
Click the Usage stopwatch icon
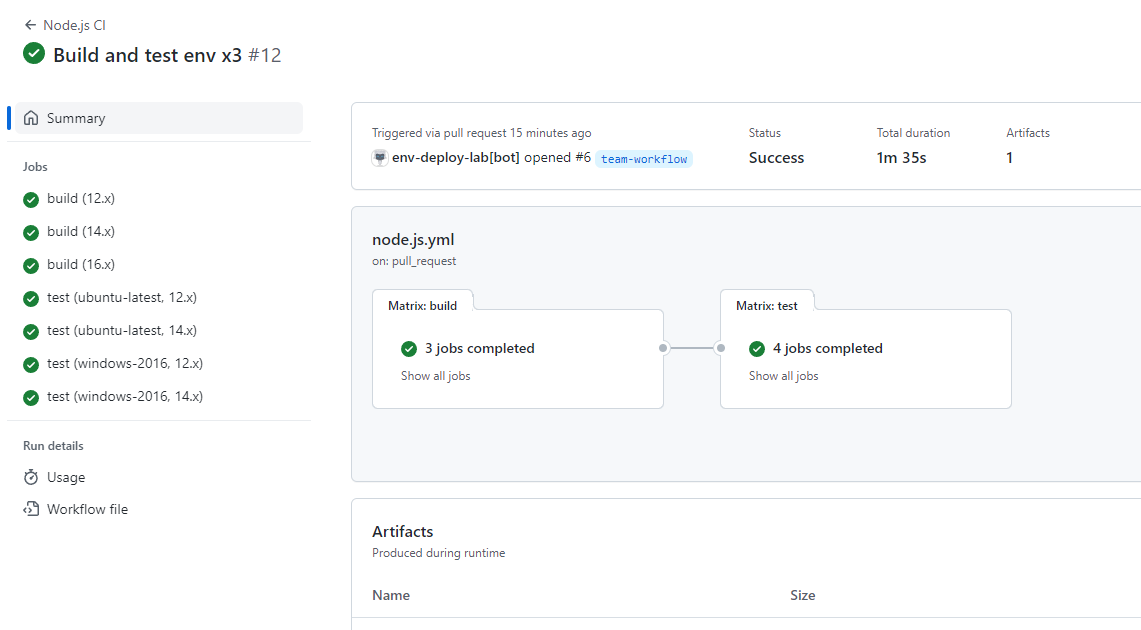(x=31, y=478)
